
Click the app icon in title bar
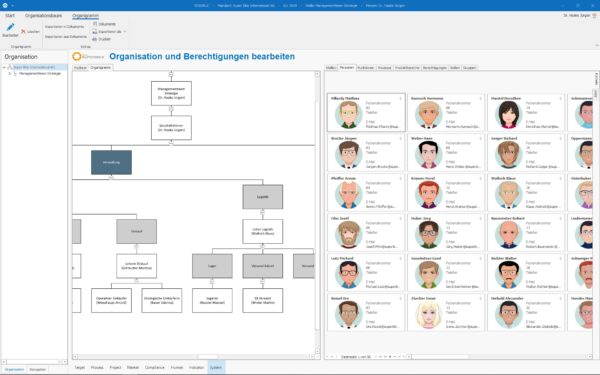(x=5, y=5)
